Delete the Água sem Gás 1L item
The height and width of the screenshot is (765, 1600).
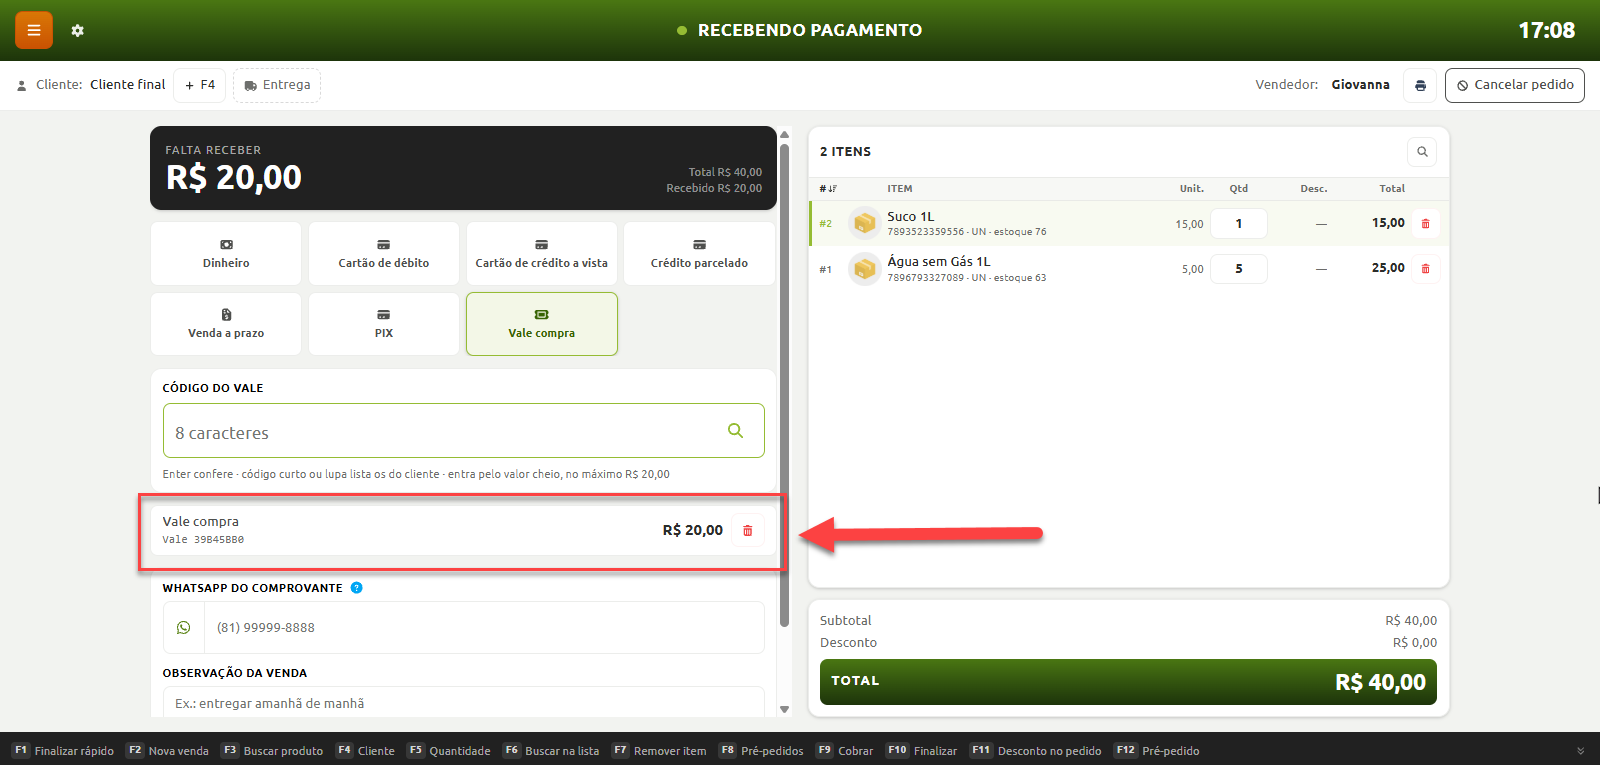click(x=1425, y=269)
